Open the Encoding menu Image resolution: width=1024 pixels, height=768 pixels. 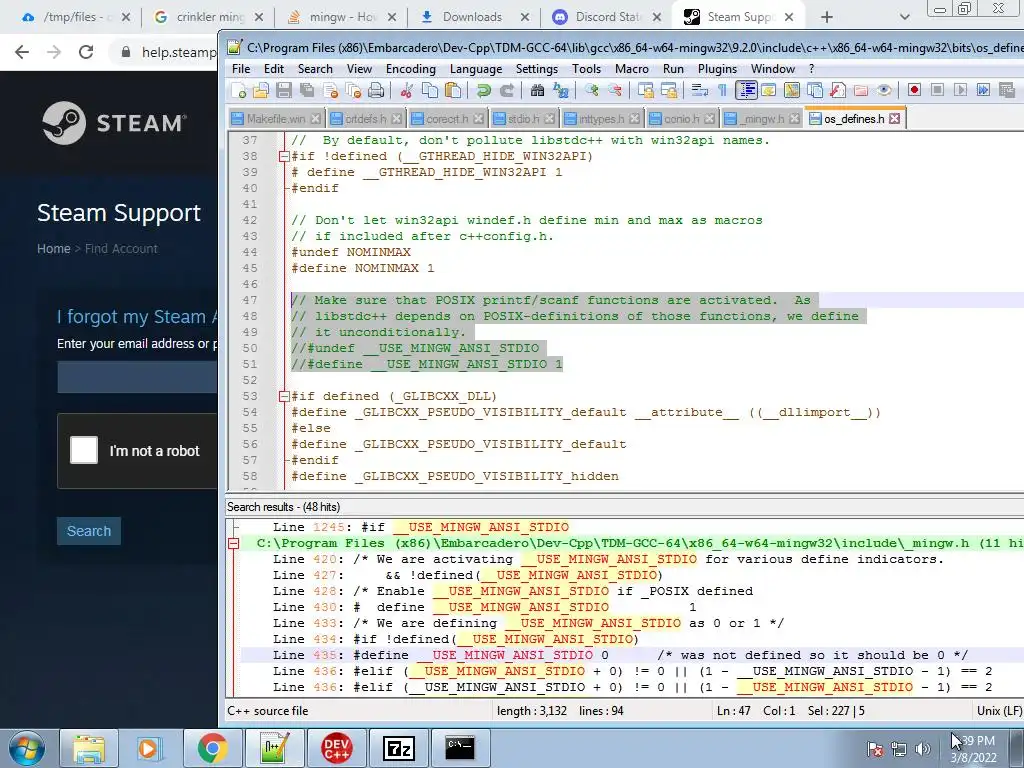point(410,69)
